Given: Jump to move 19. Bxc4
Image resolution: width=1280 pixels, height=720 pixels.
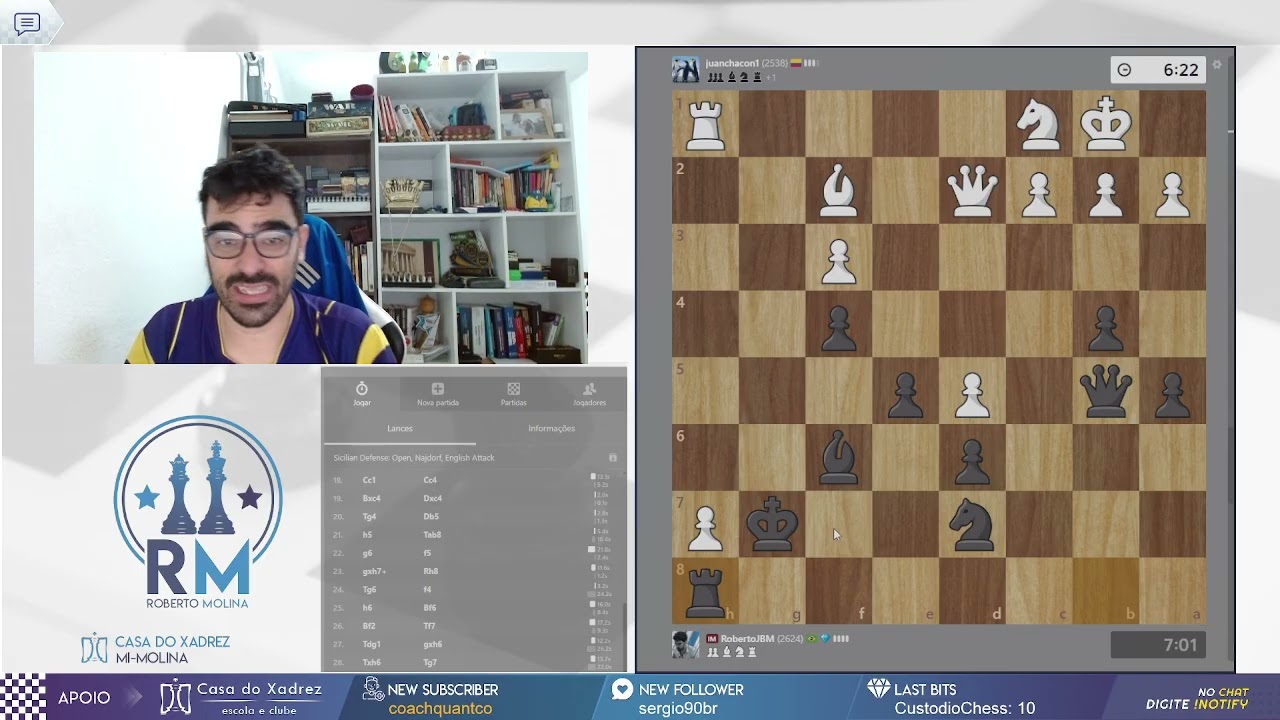Looking at the screenshot, I should 372,498.
